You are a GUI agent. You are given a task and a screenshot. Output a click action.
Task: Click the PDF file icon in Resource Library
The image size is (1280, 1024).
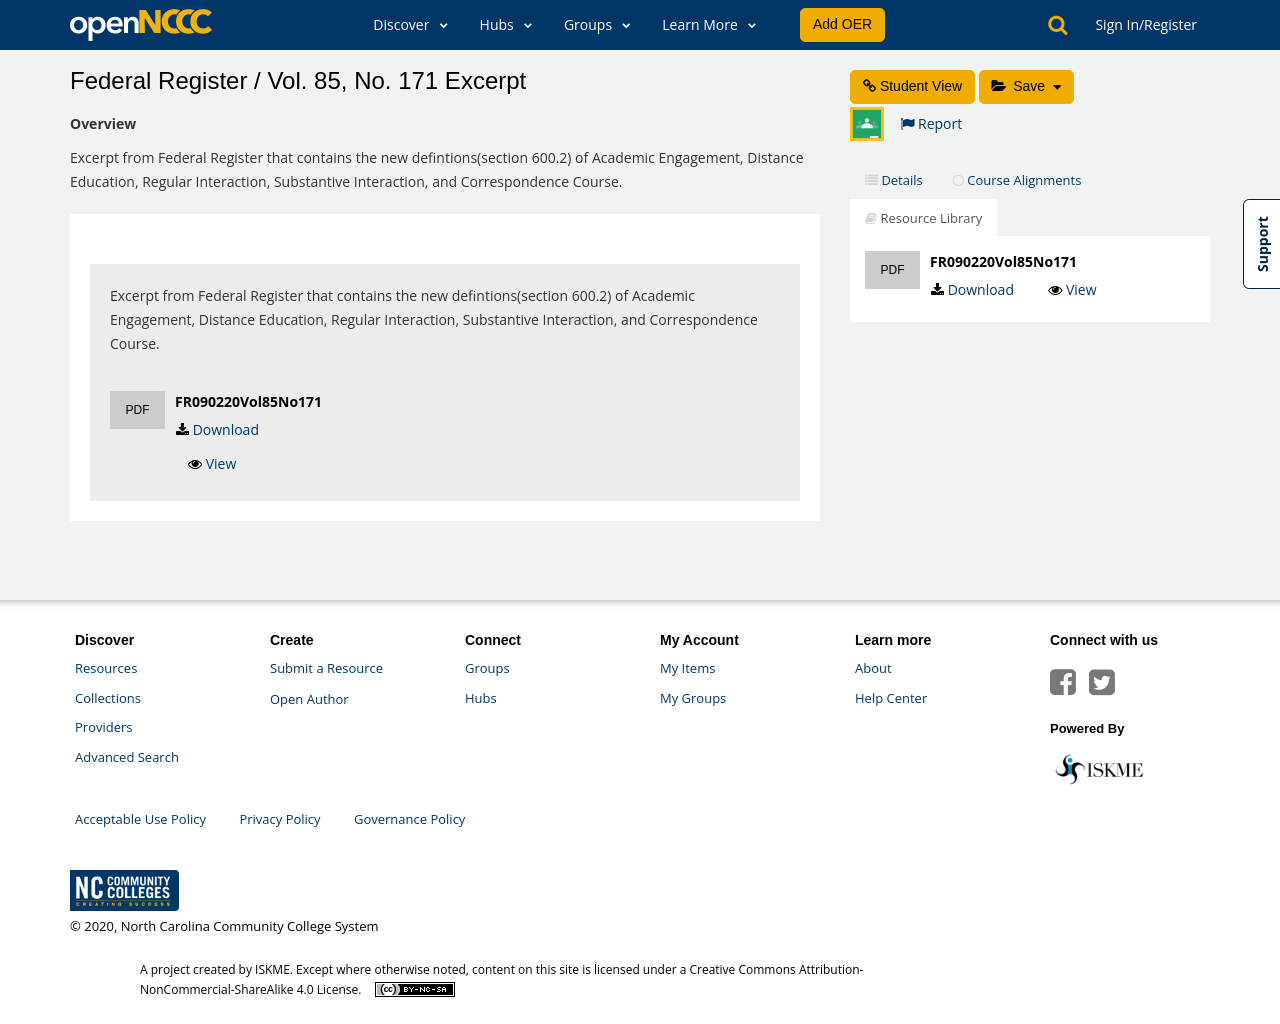pyautogui.click(x=892, y=268)
